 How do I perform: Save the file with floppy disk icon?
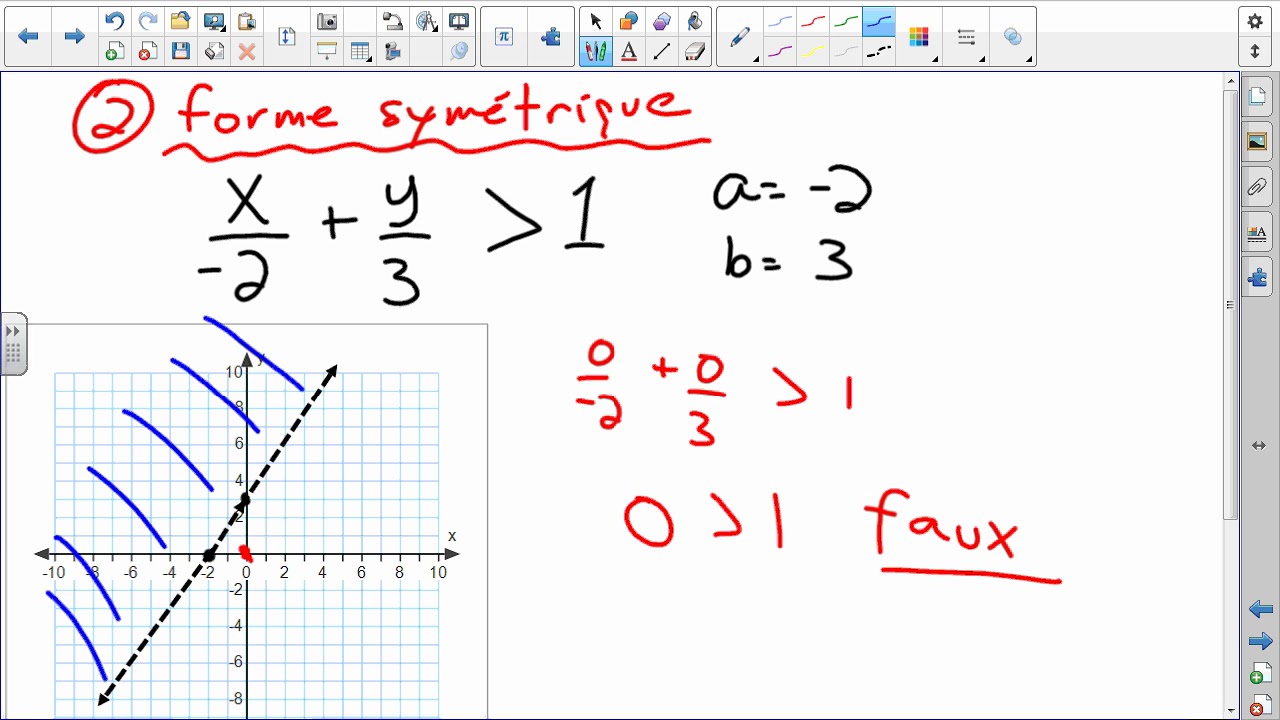180,52
